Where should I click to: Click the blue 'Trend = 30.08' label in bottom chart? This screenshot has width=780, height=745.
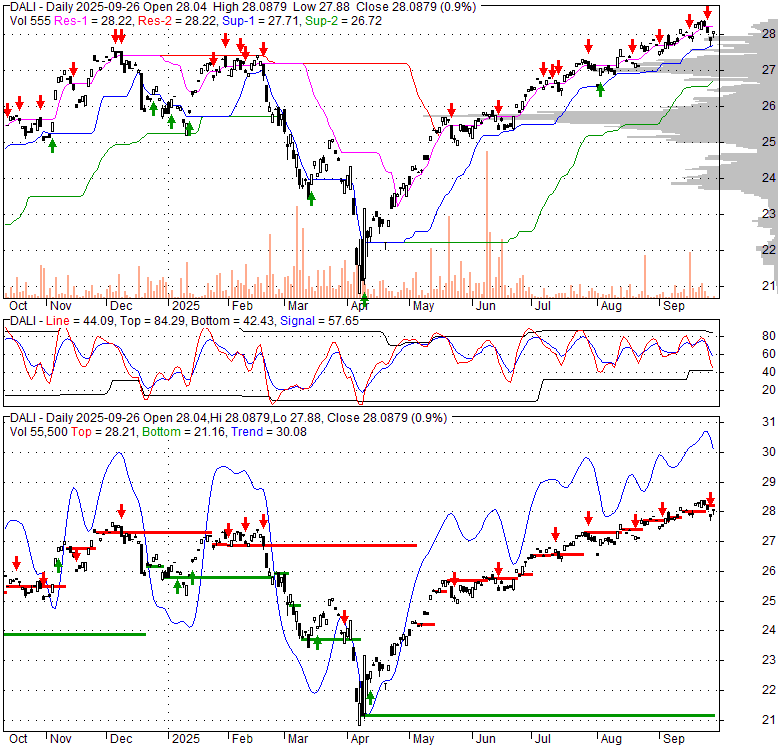(x=269, y=432)
